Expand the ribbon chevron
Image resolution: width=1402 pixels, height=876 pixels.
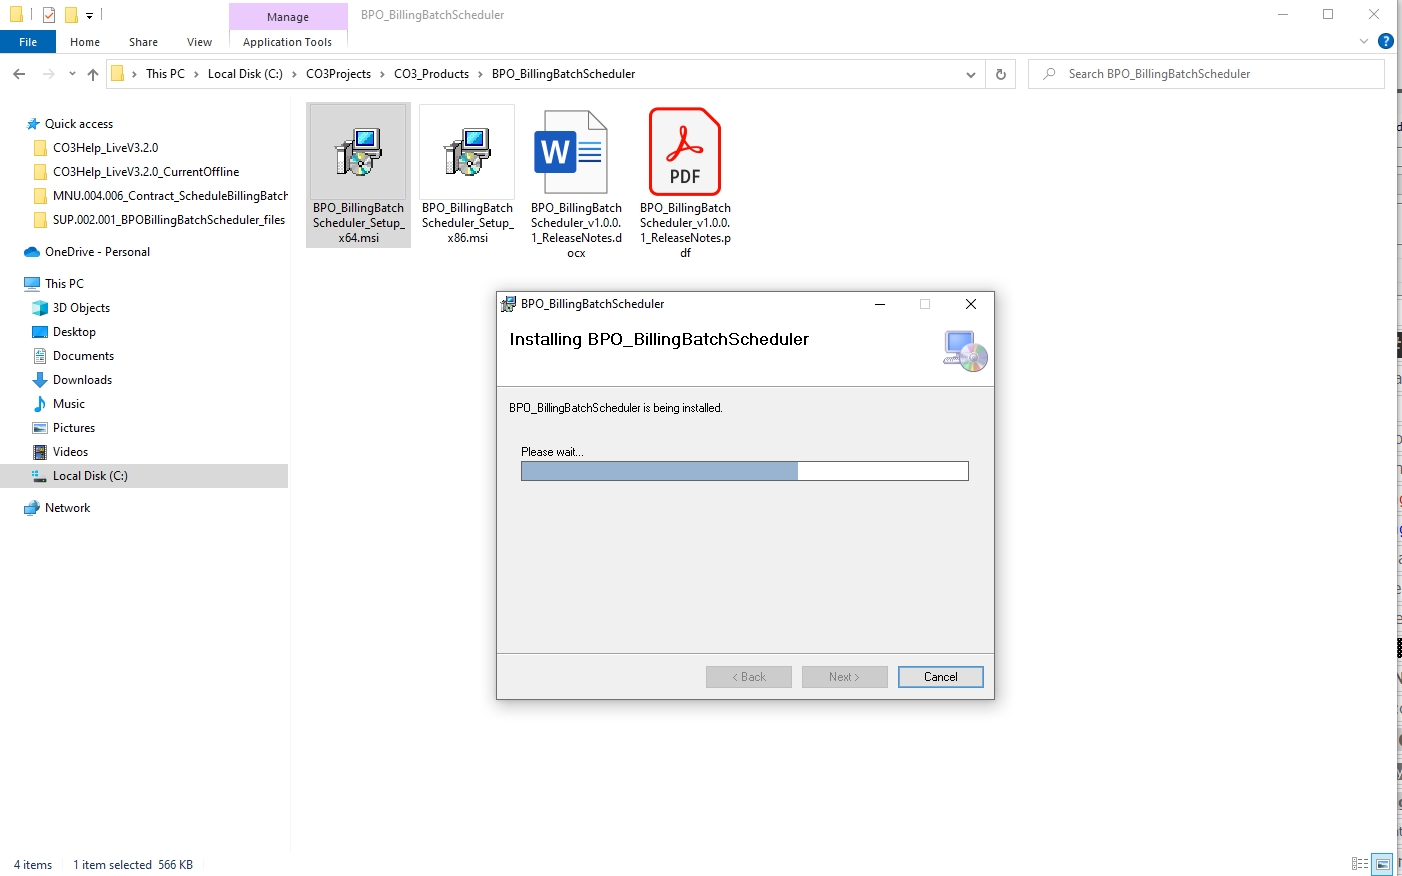[x=1364, y=41]
